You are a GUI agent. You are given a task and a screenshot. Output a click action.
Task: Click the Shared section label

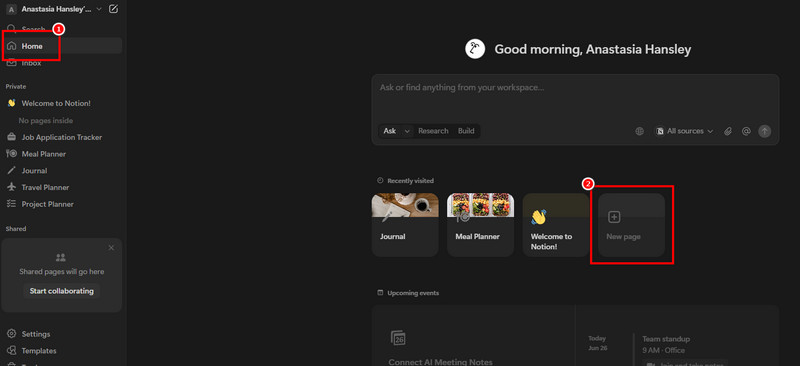[16, 229]
